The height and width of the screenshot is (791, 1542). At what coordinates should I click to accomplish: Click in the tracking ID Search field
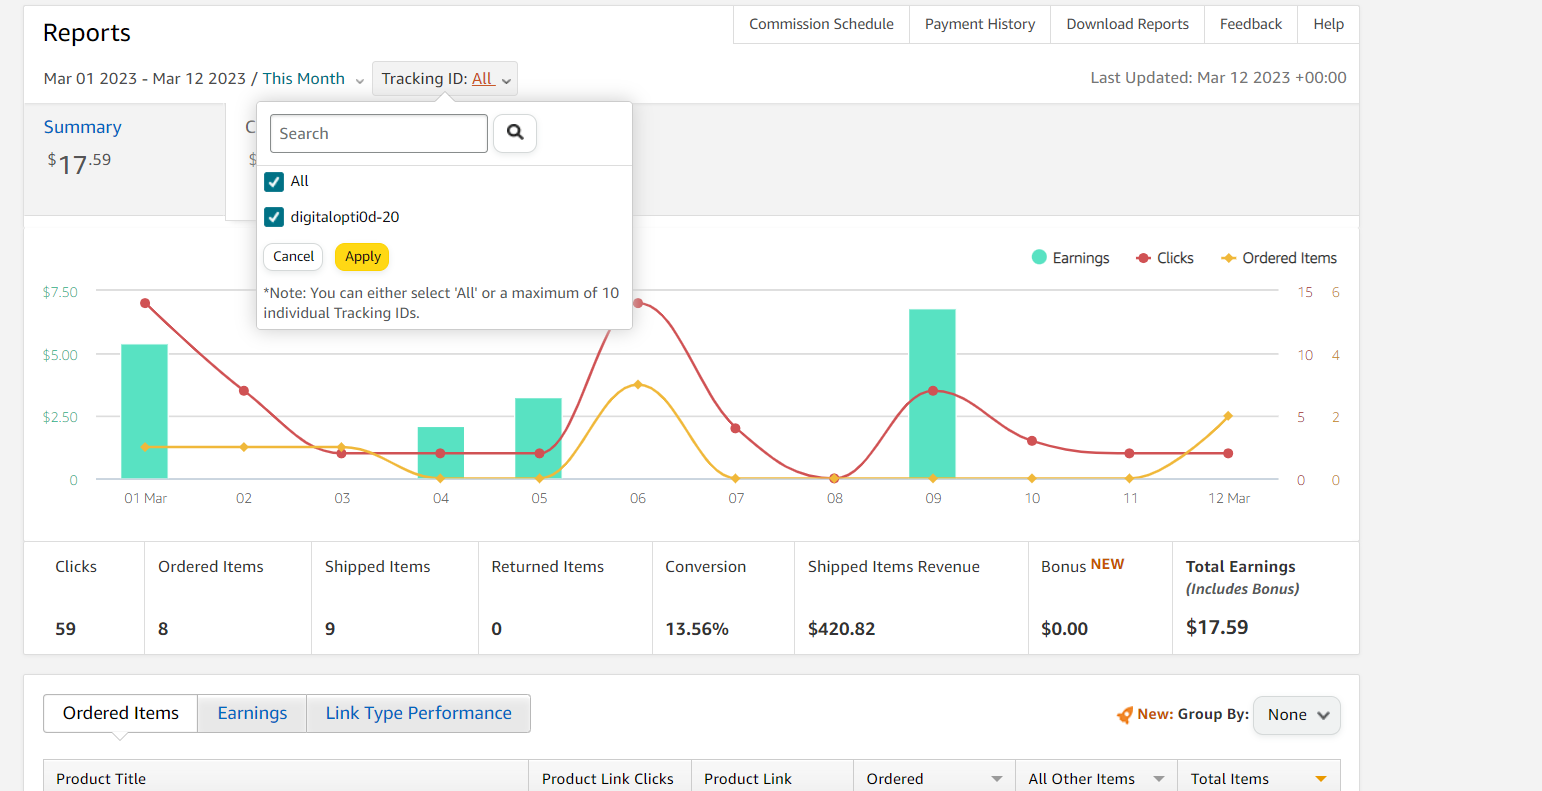pyautogui.click(x=379, y=133)
